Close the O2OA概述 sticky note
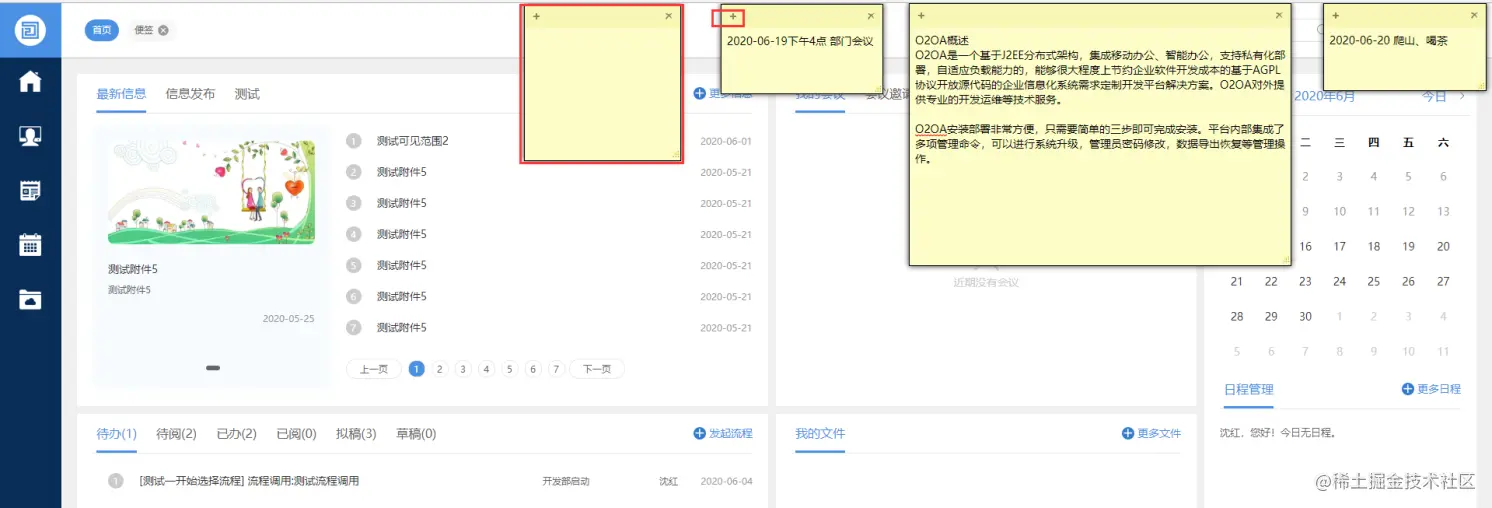 coord(1279,16)
